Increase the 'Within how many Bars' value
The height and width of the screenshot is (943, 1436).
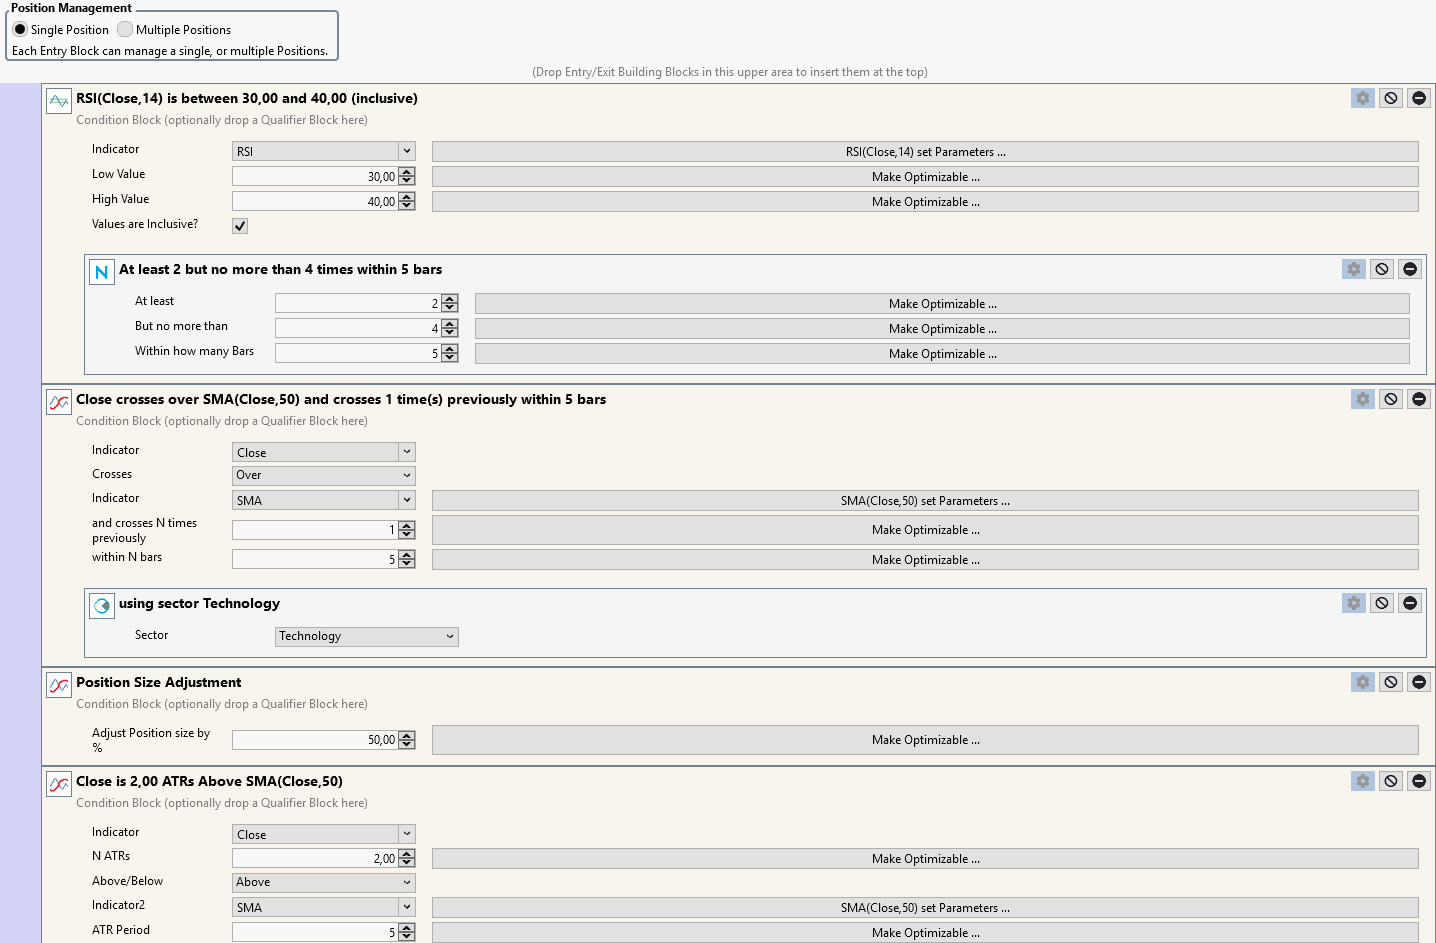450,349
